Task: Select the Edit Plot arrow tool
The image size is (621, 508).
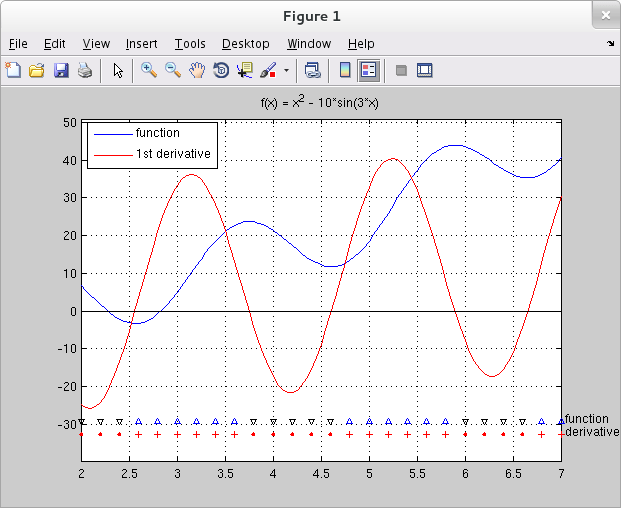Action: [118, 70]
